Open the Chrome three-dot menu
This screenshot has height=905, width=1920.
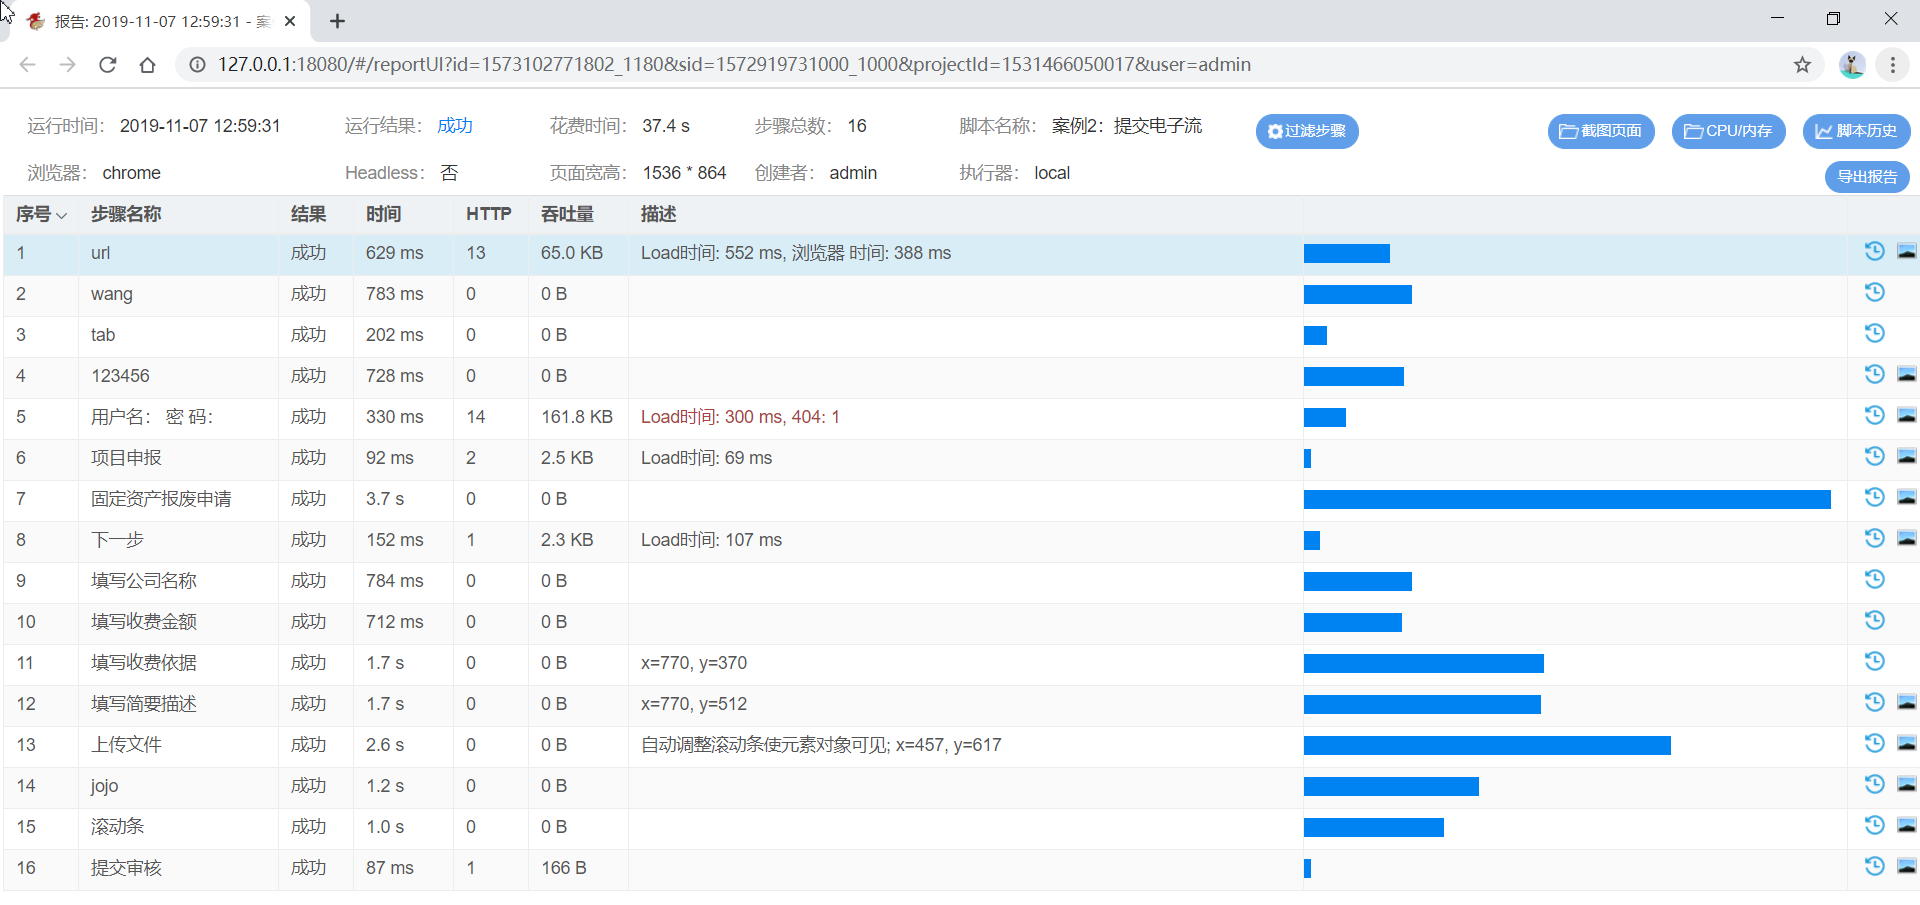point(1892,65)
